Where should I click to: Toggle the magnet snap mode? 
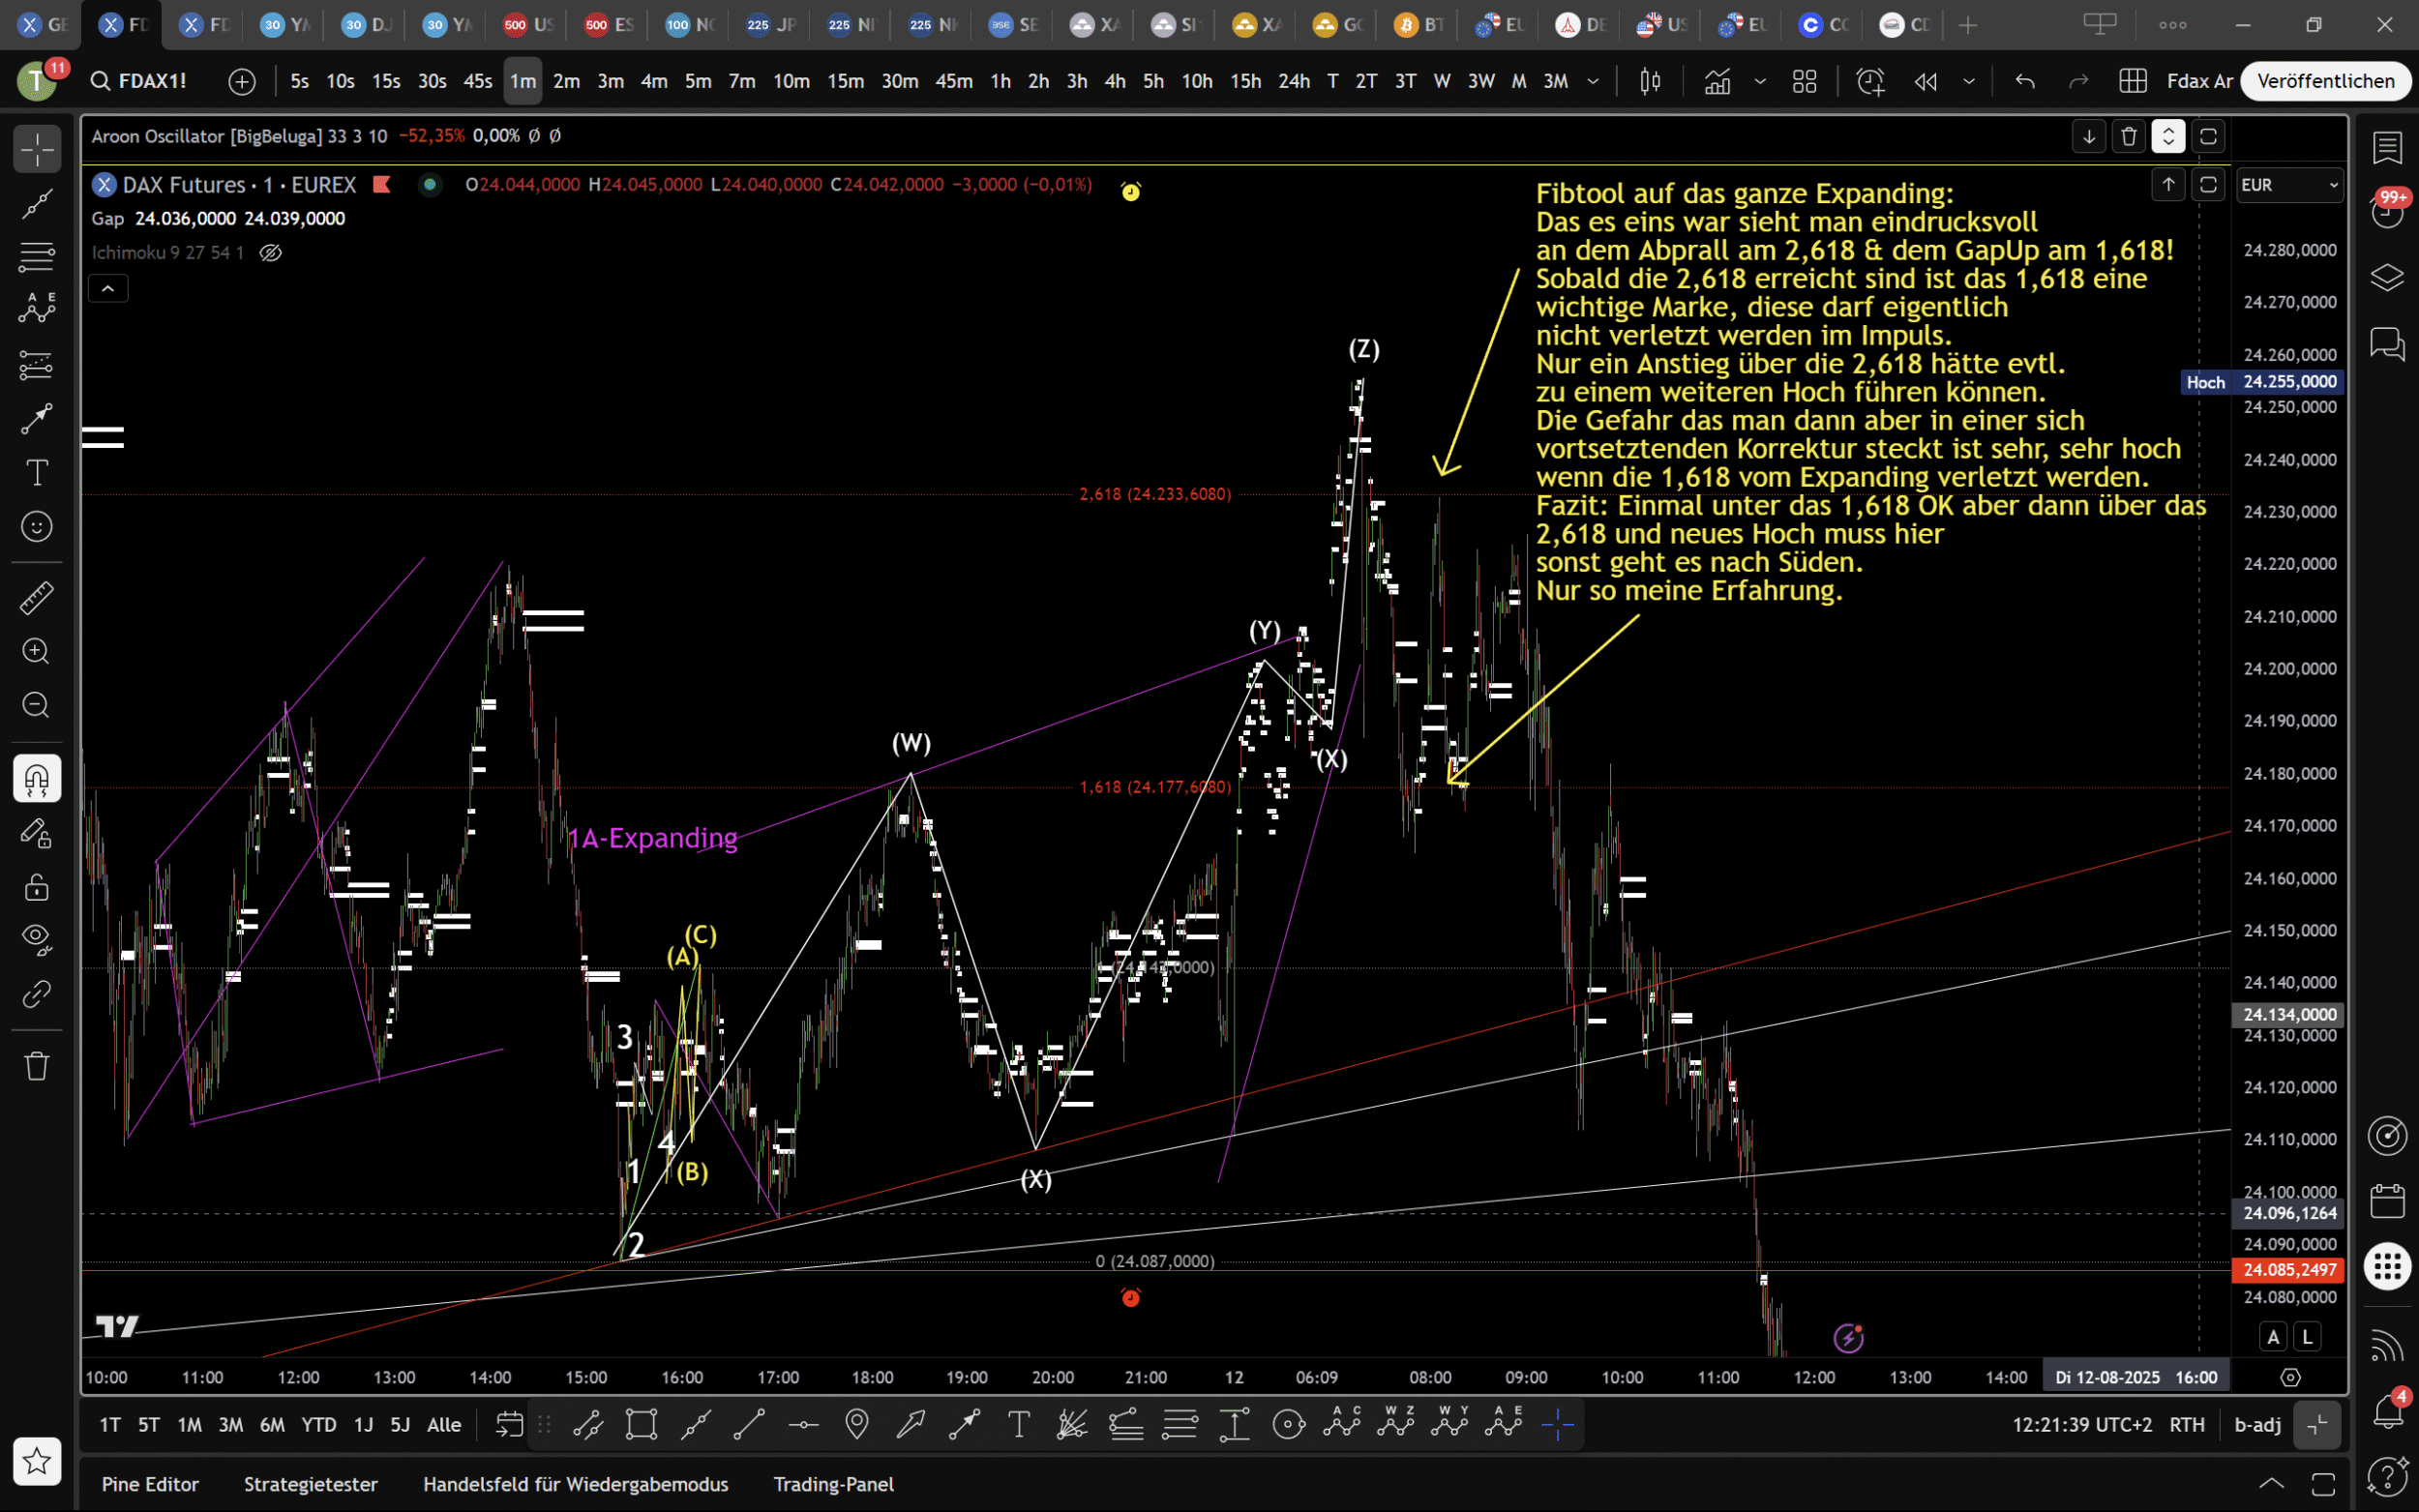37,778
